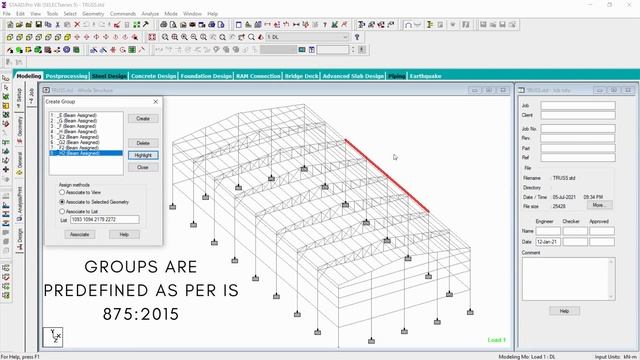Select the isometric view cube icon

click(x=67, y=37)
